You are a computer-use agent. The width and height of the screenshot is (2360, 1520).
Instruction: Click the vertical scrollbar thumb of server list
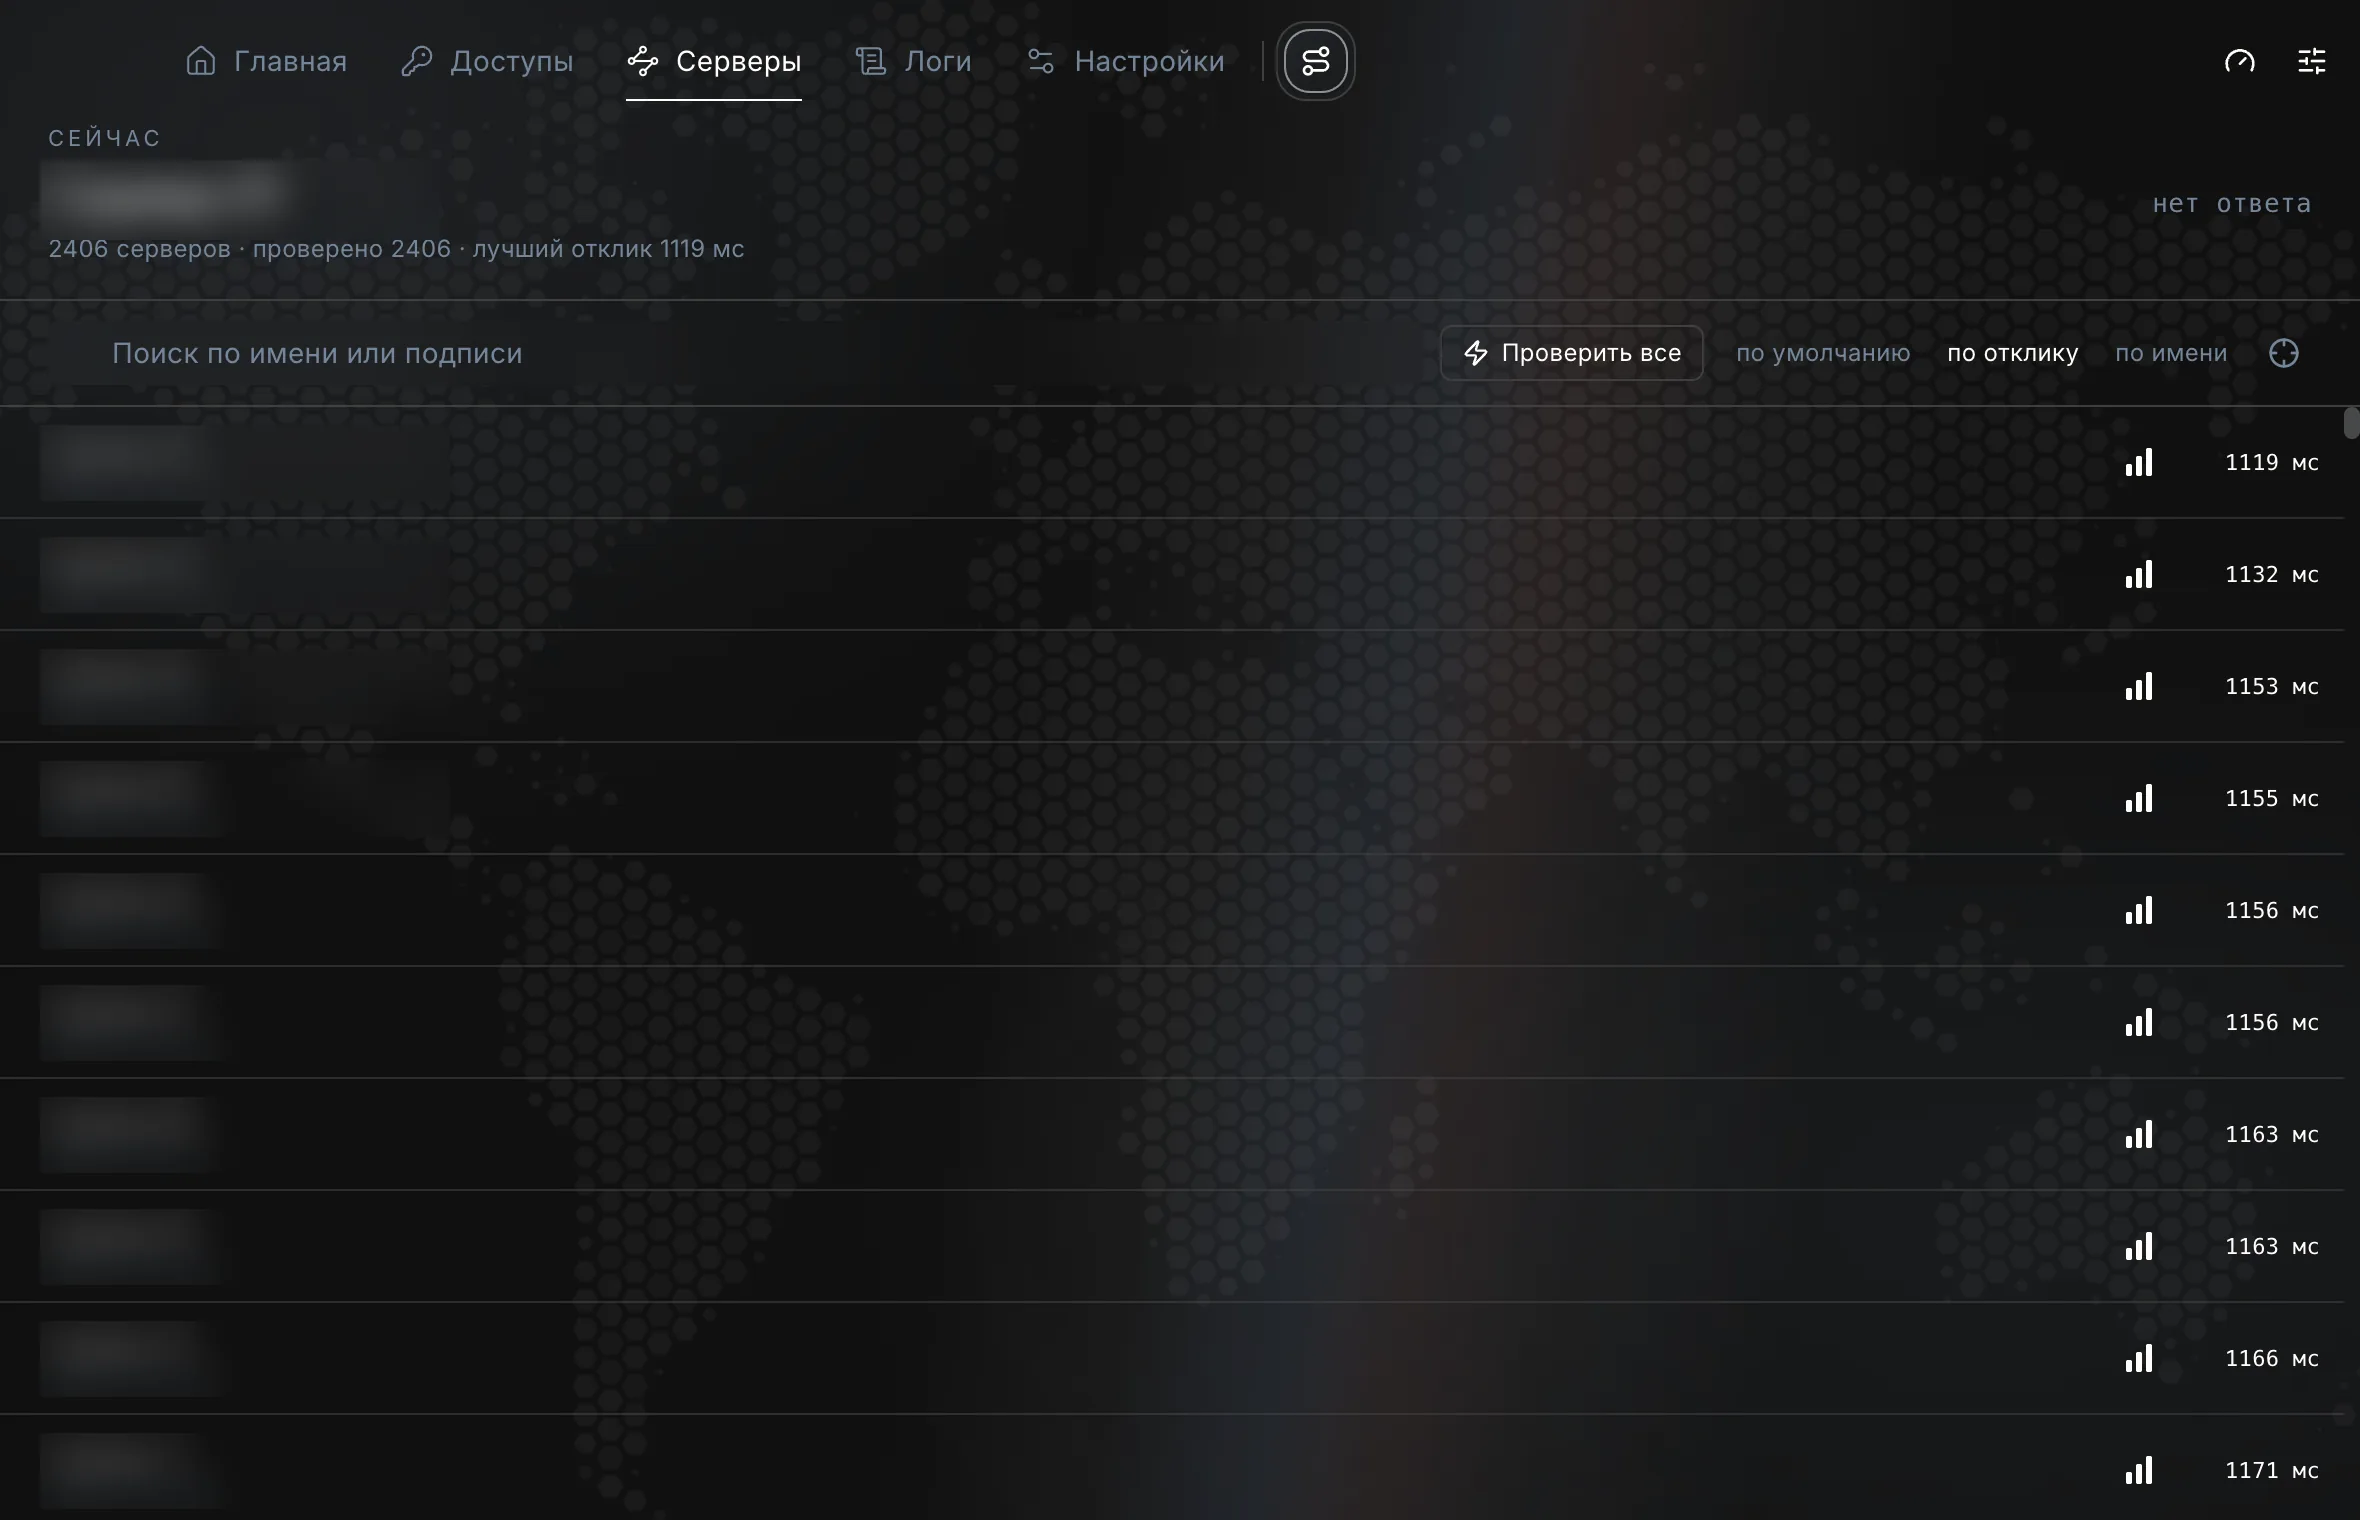(x=2351, y=423)
